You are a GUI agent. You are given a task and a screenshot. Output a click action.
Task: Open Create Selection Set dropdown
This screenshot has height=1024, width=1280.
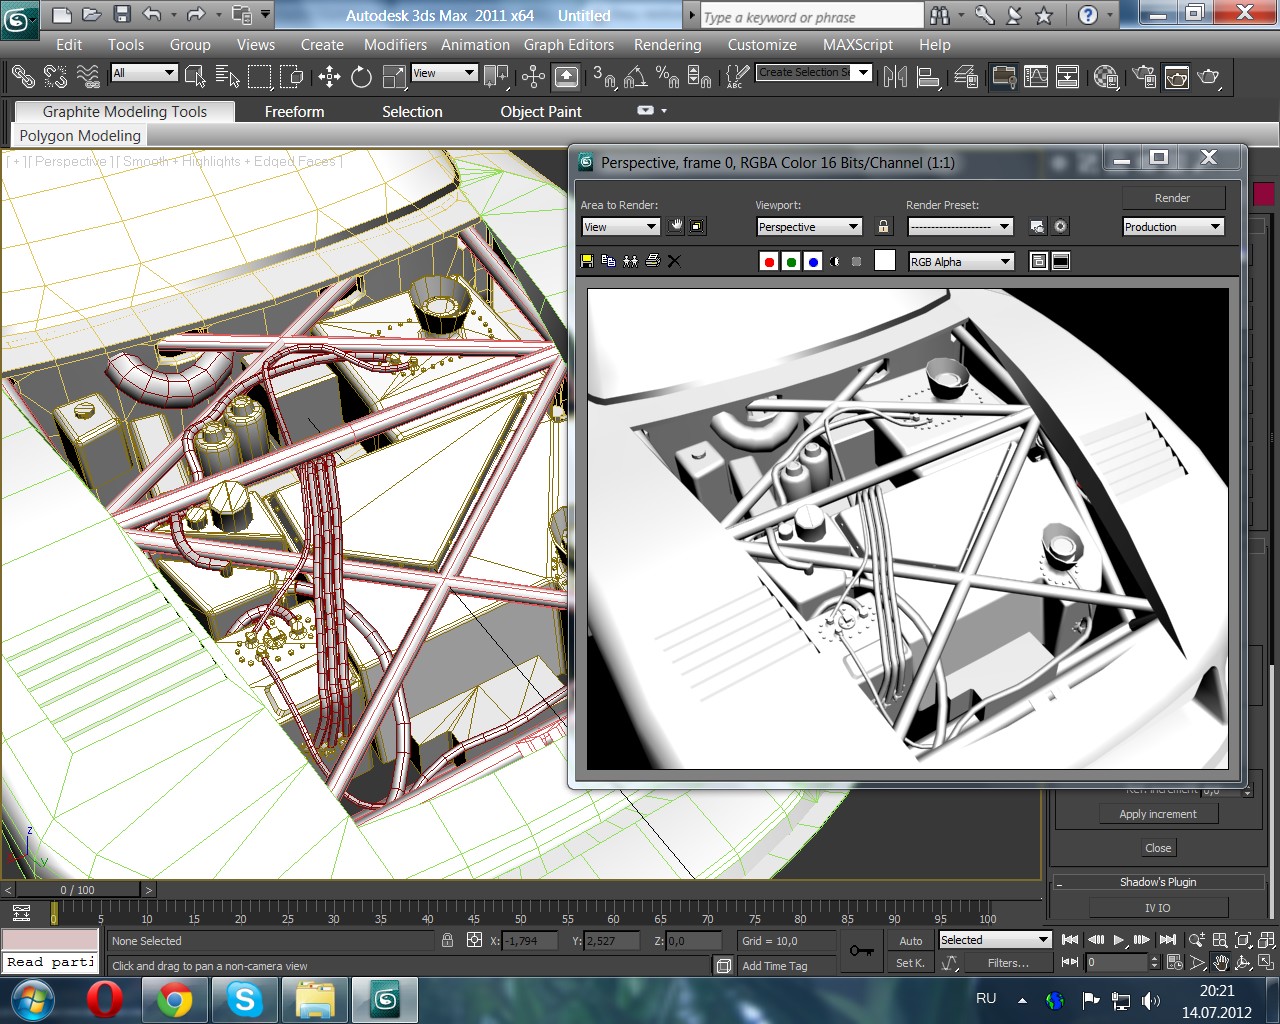point(814,72)
